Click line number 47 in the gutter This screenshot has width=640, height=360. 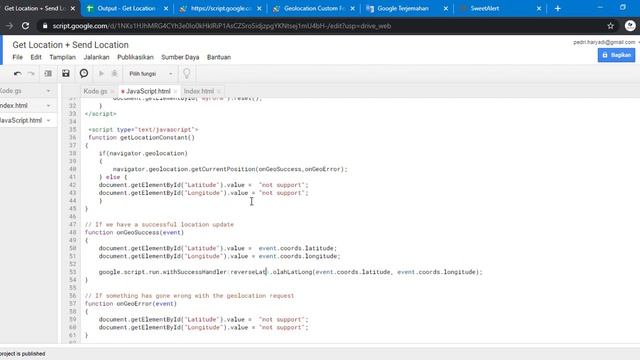(x=73, y=224)
